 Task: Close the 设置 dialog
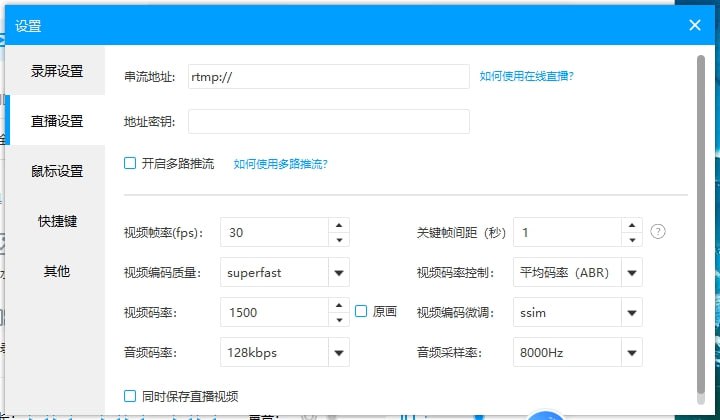point(695,25)
